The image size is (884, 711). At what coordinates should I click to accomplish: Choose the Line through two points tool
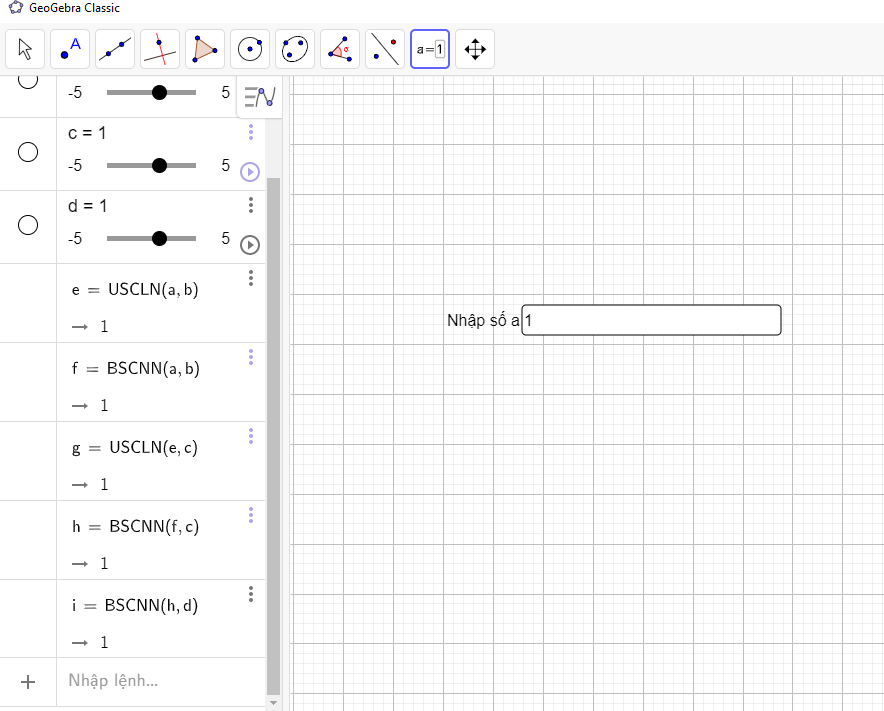click(115, 49)
